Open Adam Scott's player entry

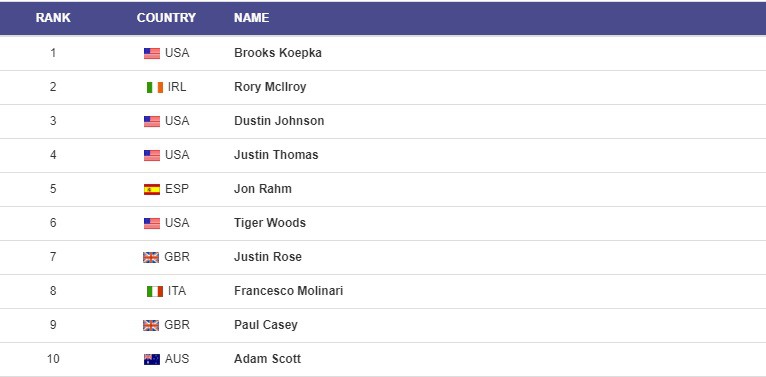click(267, 359)
